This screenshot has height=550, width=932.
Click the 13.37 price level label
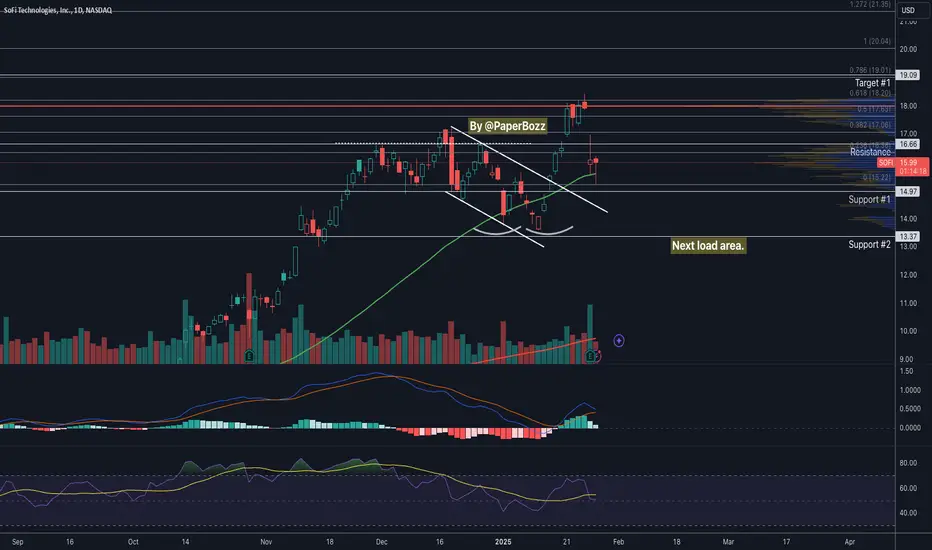tap(908, 237)
